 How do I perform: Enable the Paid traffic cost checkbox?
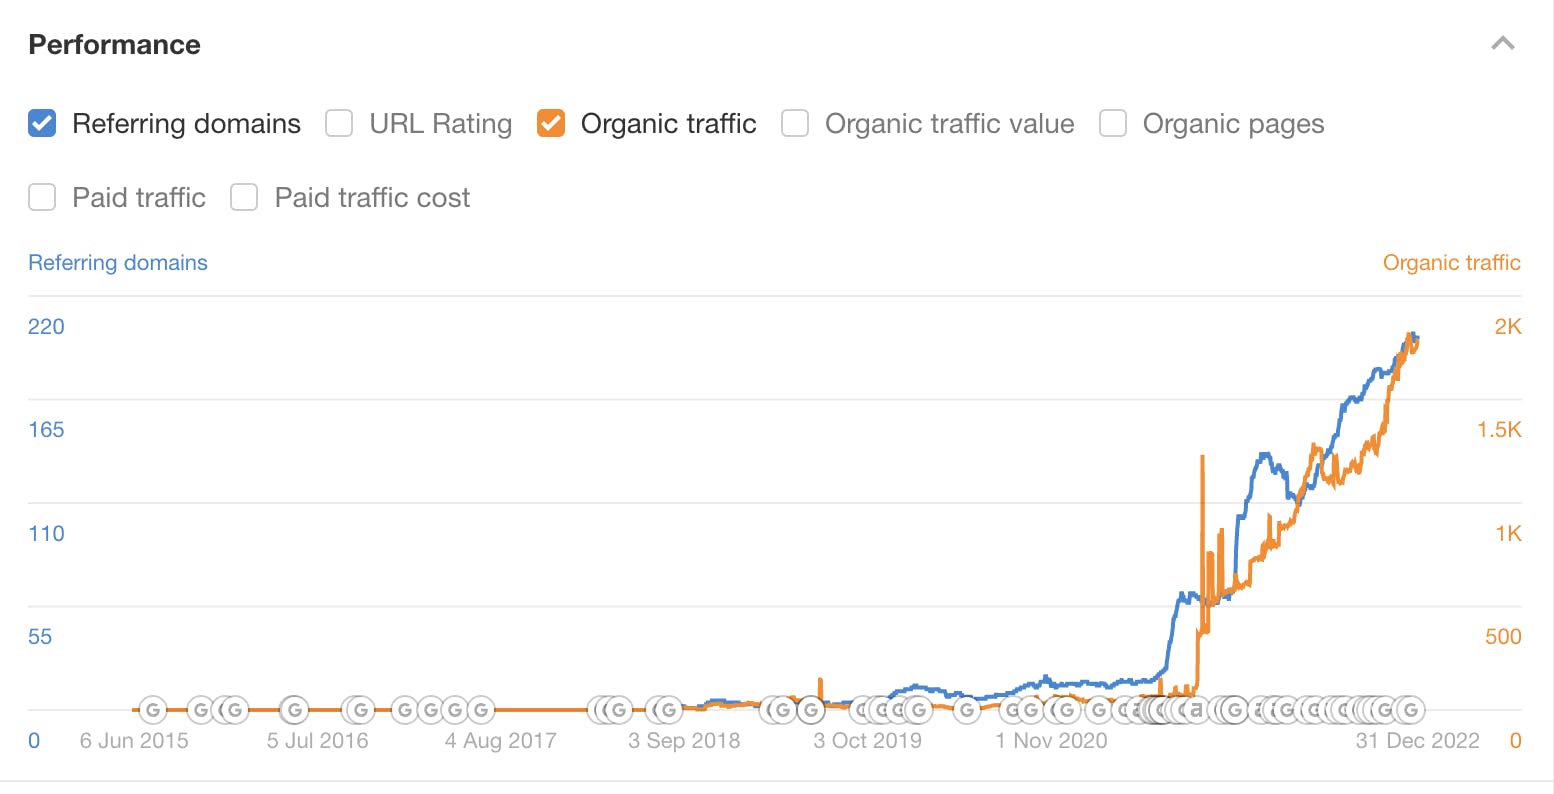(244, 197)
